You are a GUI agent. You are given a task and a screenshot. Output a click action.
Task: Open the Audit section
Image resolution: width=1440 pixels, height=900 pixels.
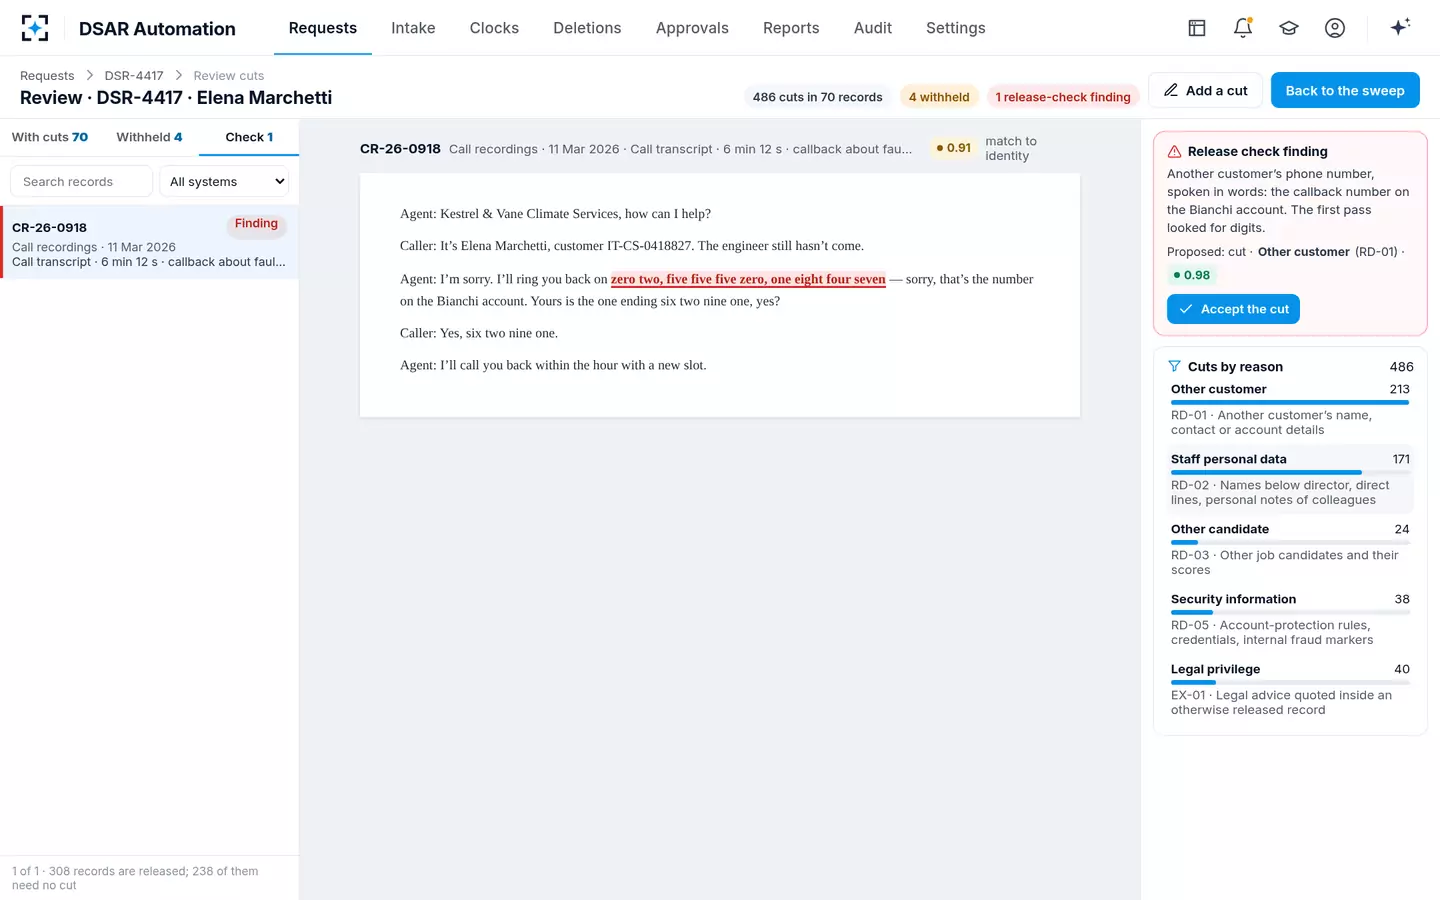pyautogui.click(x=873, y=28)
